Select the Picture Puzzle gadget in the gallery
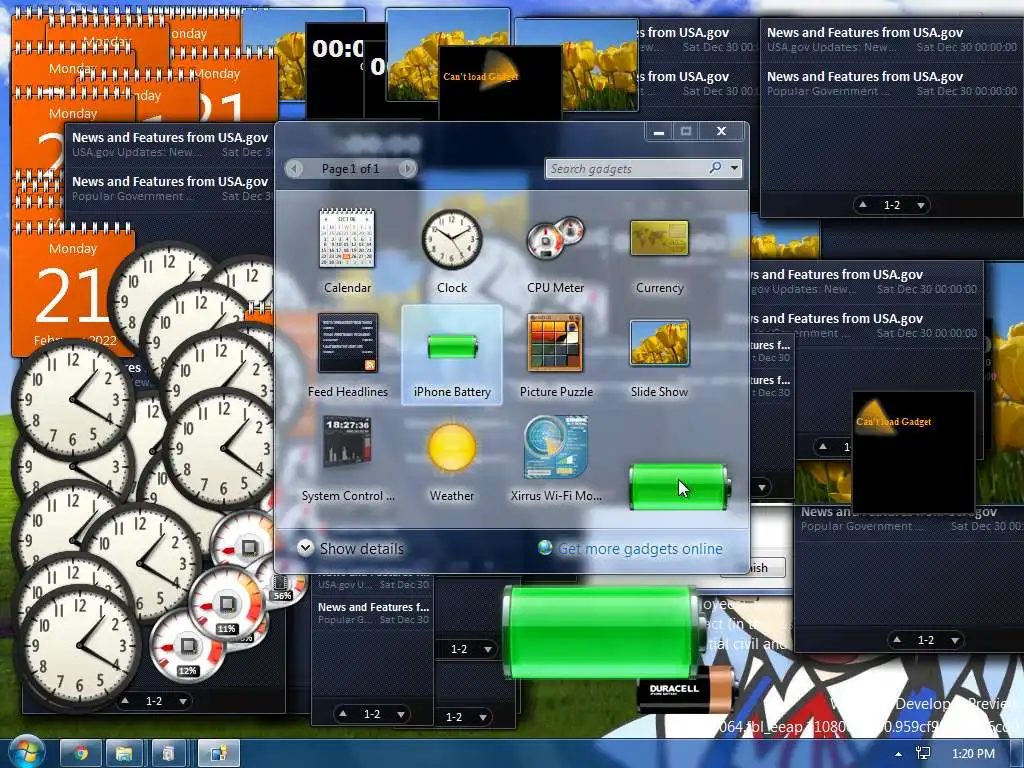Image resolution: width=1024 pixels, height=768 pixels. tap(556, 356)
